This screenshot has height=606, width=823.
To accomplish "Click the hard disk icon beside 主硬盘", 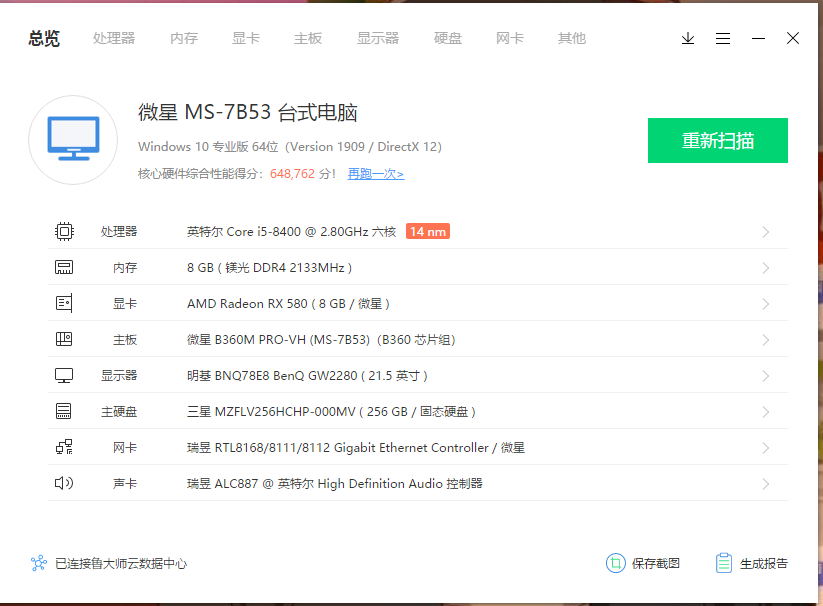I will tap(64, 411).
